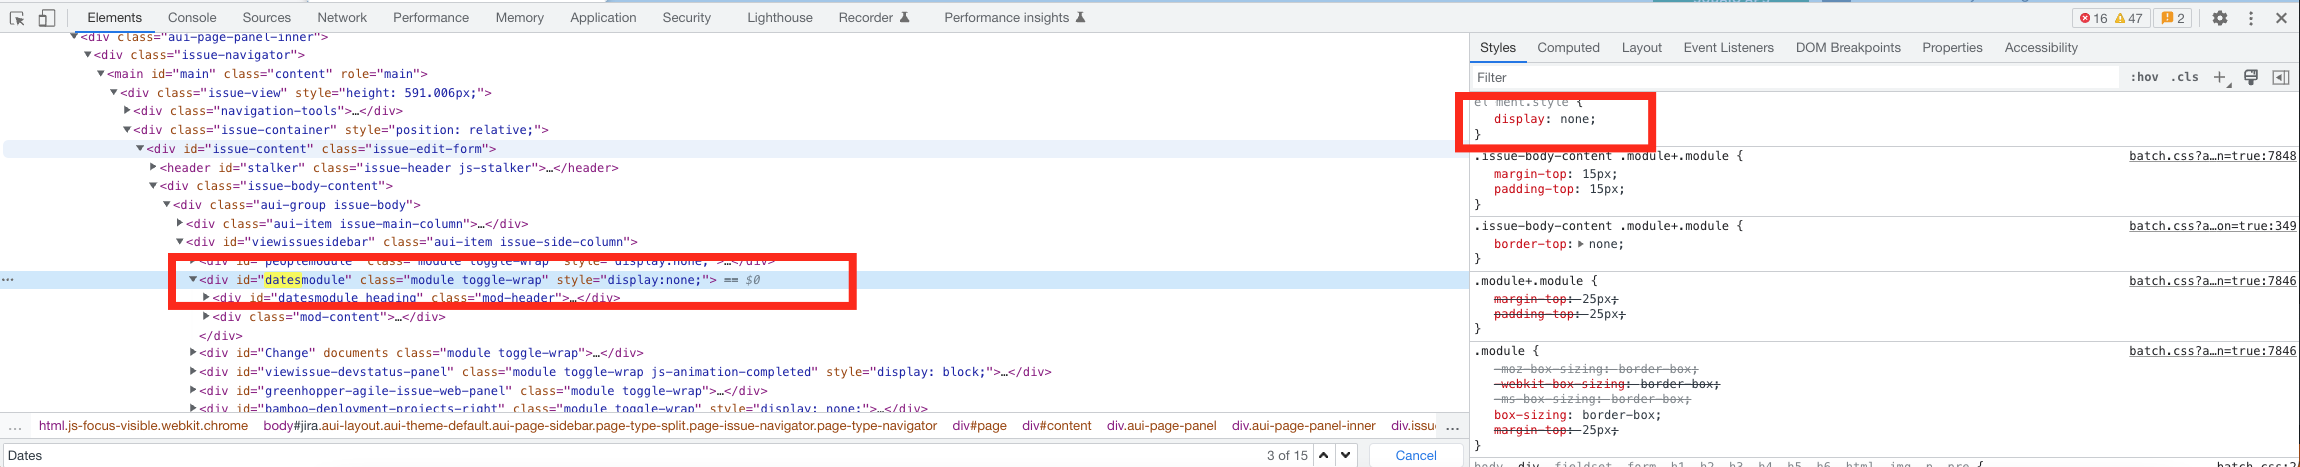Go to previous search result arrow
The width and height of the screenshot is (2300, 467).
[x=1323, y=455]
